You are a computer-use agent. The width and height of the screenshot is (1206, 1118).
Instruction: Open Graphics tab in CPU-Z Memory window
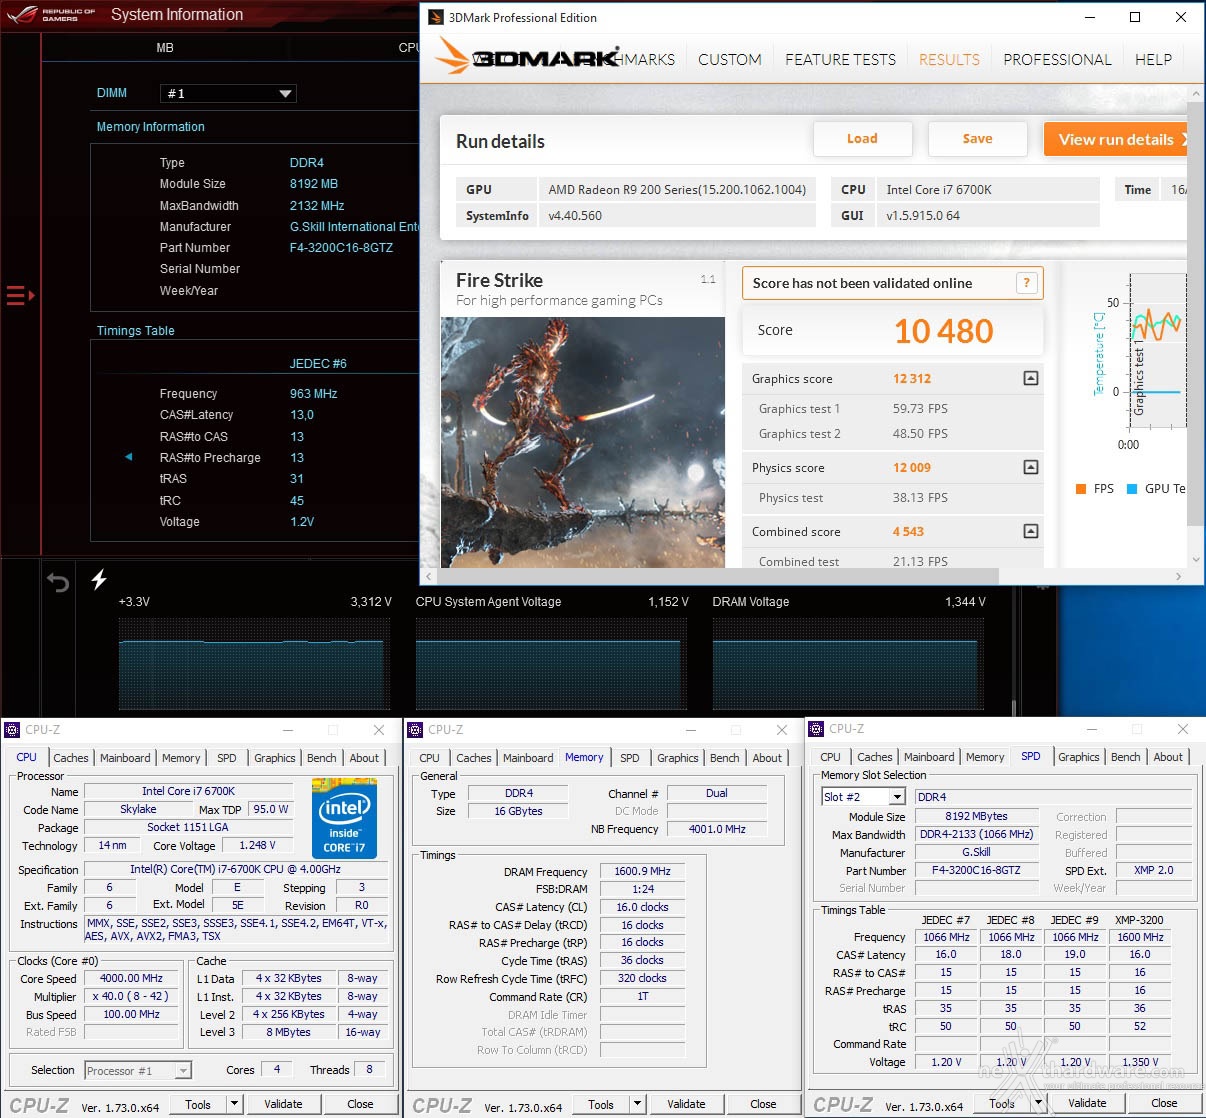pos(678,758)
